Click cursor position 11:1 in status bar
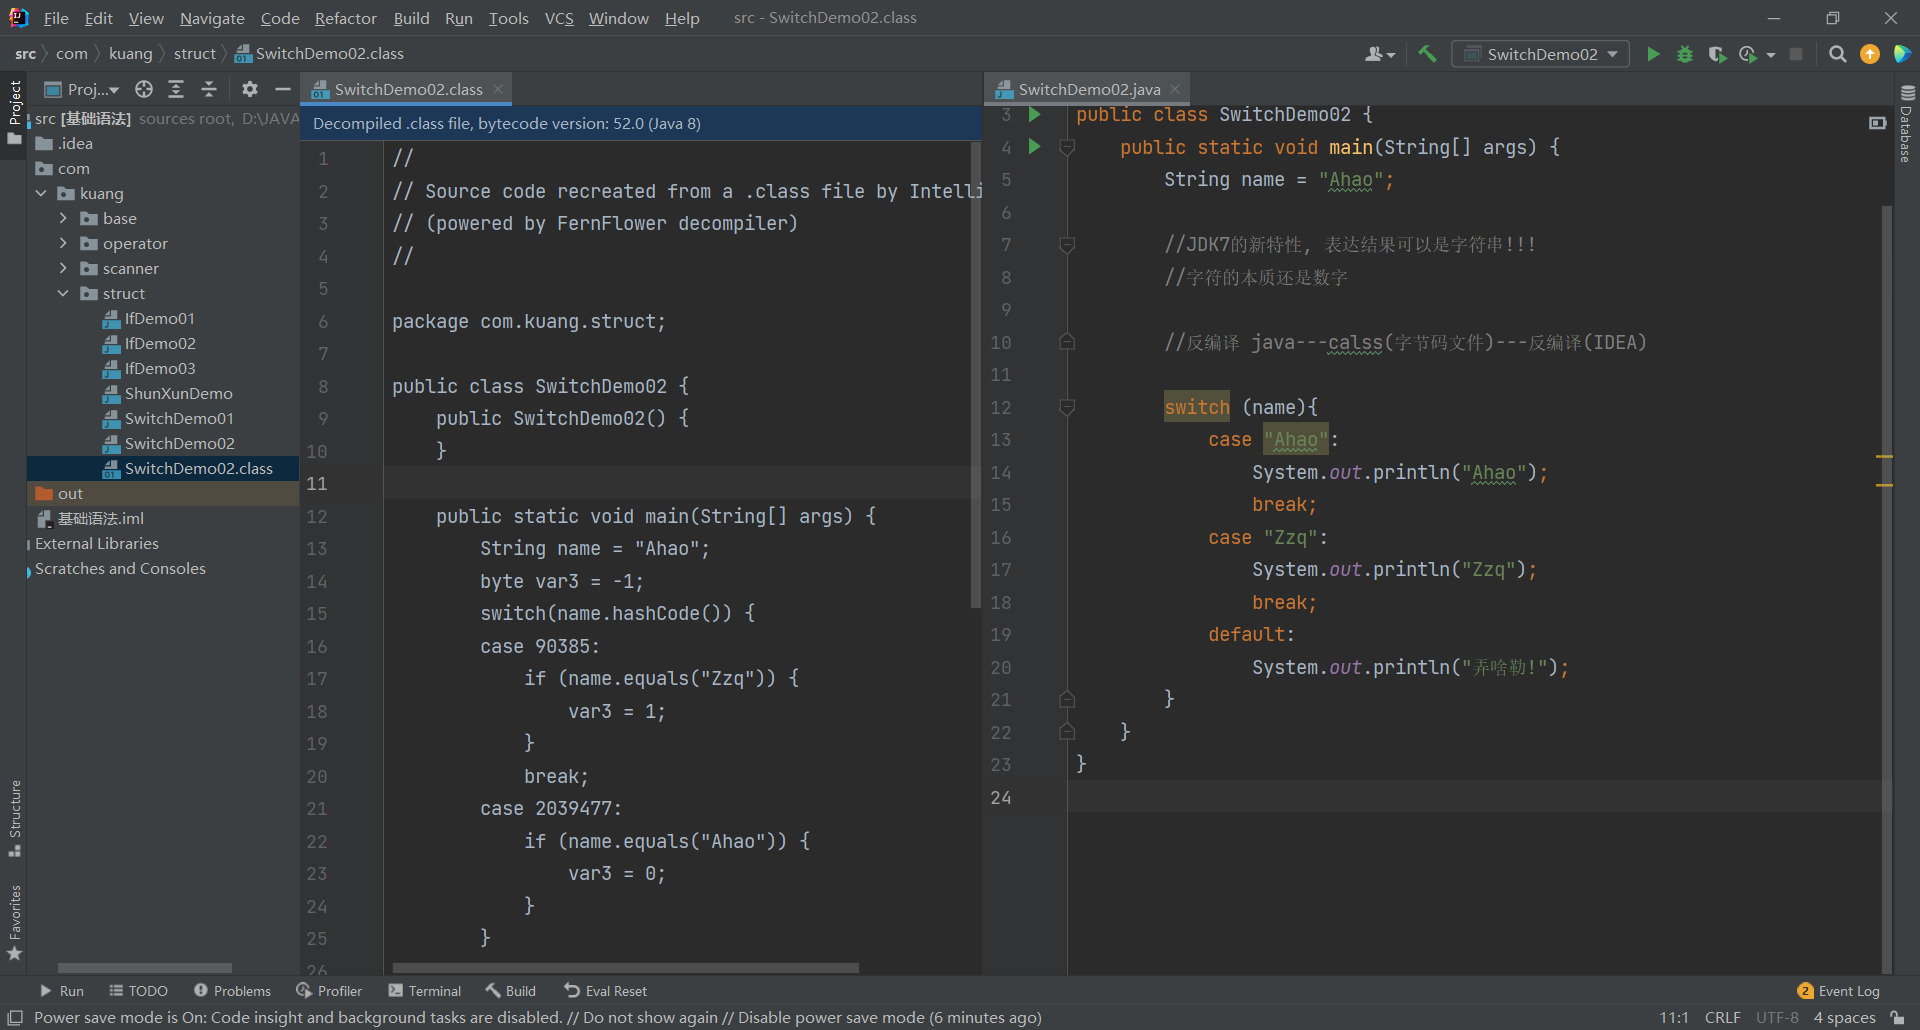1920x1030 pixels. pos(1674,1017)
